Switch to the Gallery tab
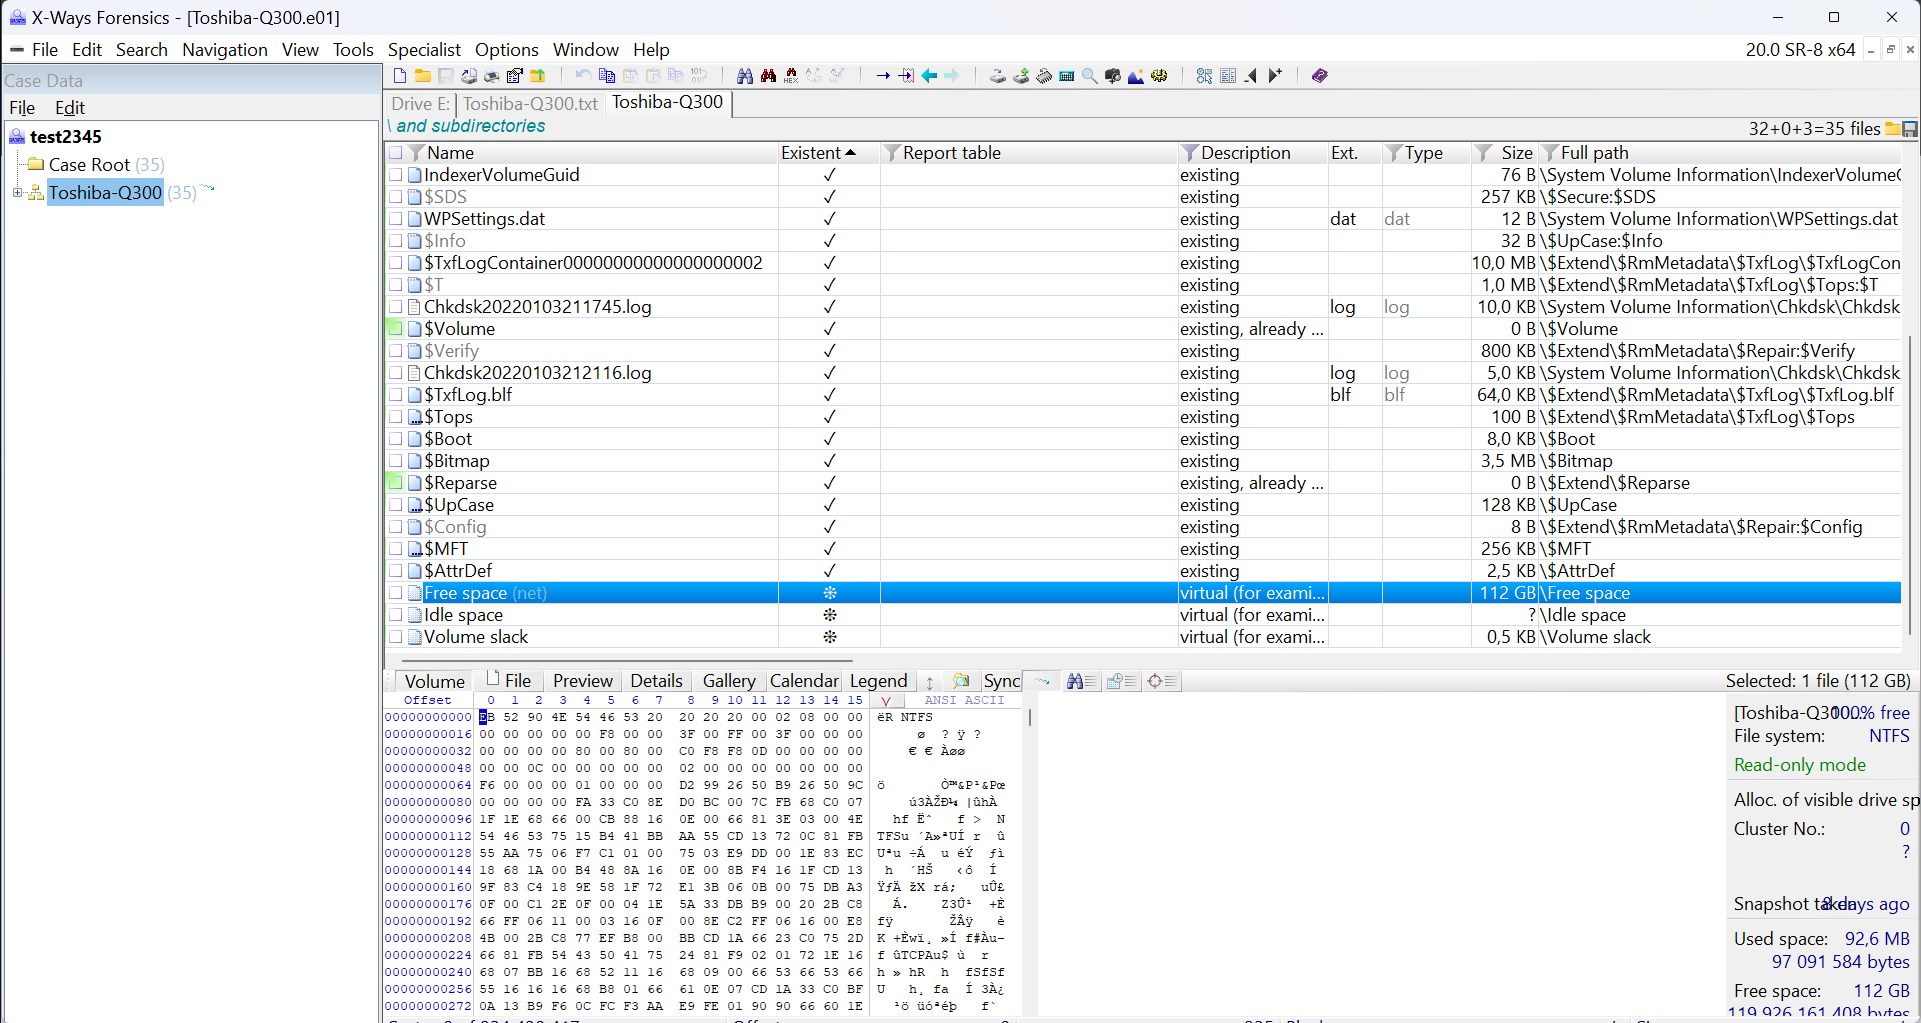The image size is (1921, 1023). [x=729, y=681]
